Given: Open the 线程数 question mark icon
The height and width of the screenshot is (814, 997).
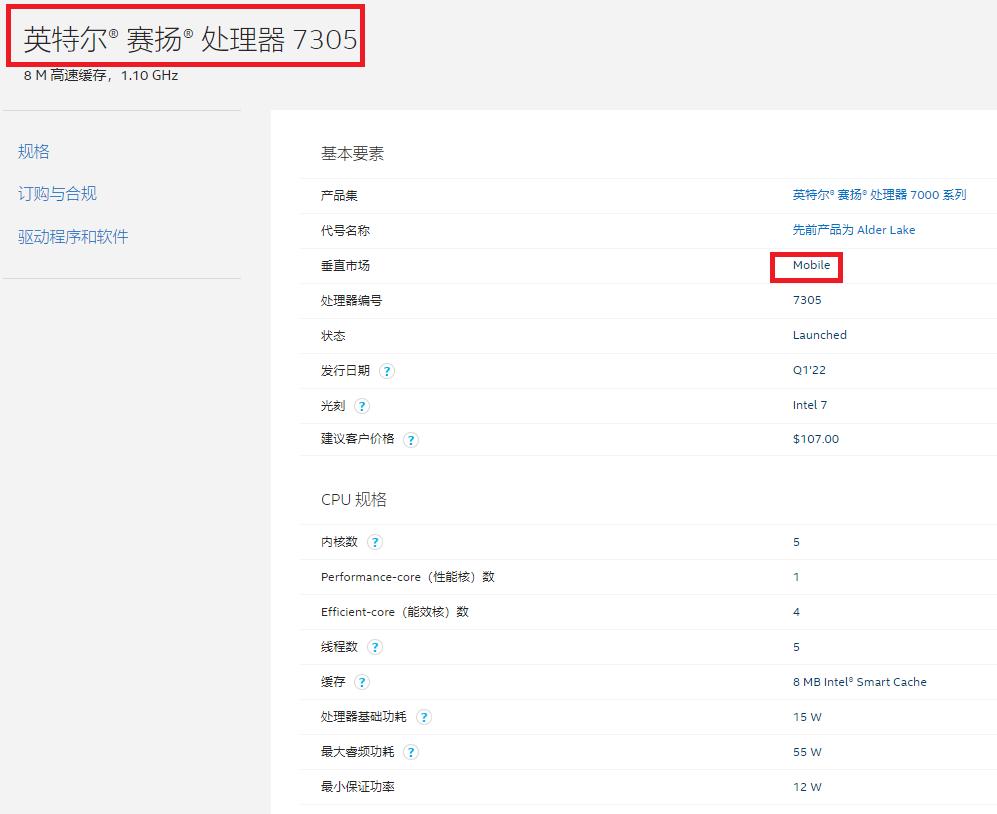Looking at the screenshot, I should [375, 646].
